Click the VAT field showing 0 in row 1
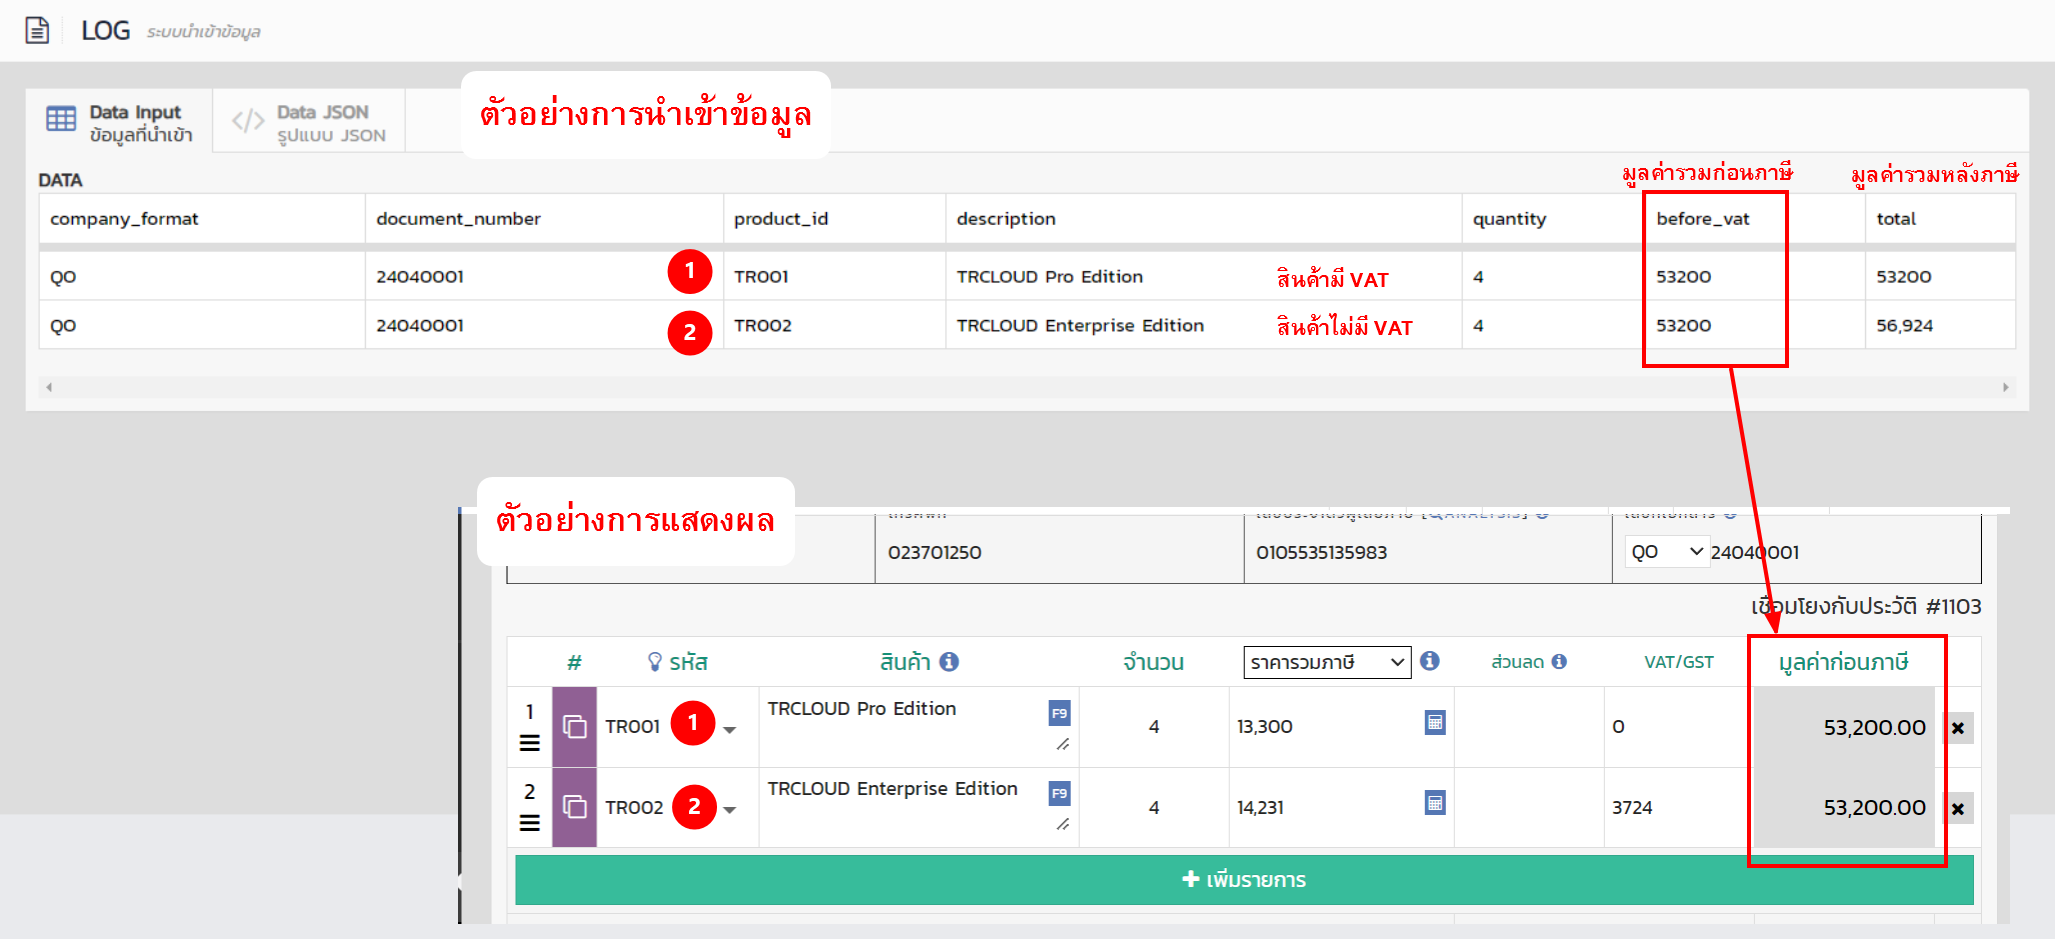Viewport: 2055px width, 939px height. pos(1677,727)
